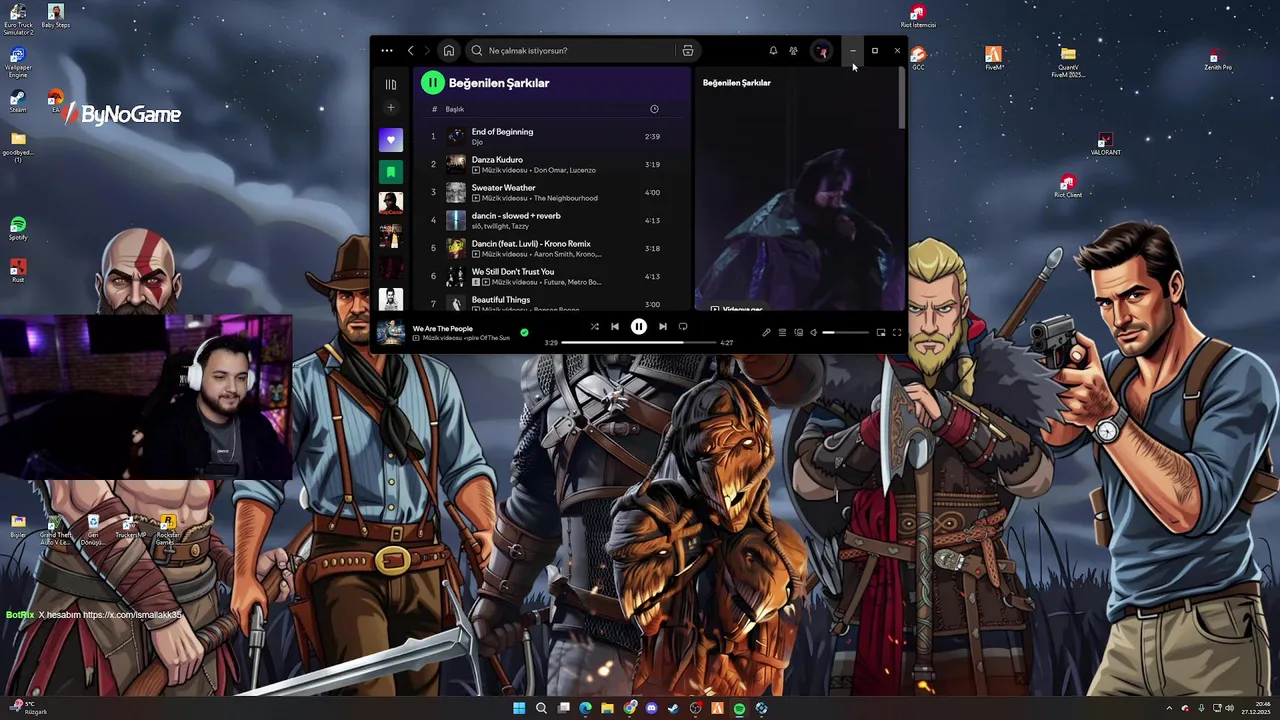Skip to previous track
The width and height of the screenshot is (1280, 720).
[x=615, y=326]
